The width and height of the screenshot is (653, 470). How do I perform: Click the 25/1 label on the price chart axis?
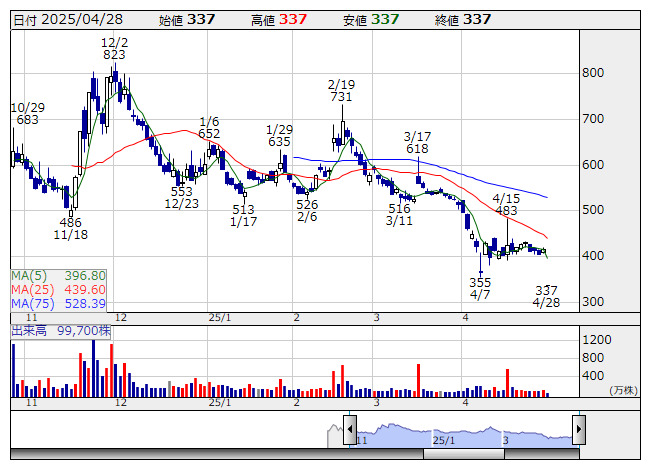coord(220,318)
